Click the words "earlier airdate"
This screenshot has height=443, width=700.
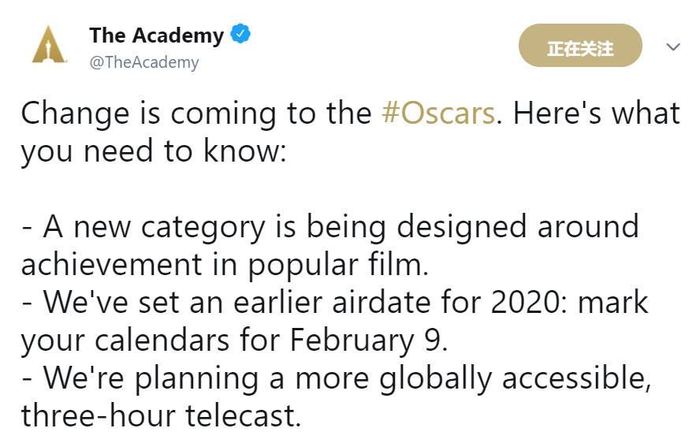pyautogui.click(x=332, y=303)
